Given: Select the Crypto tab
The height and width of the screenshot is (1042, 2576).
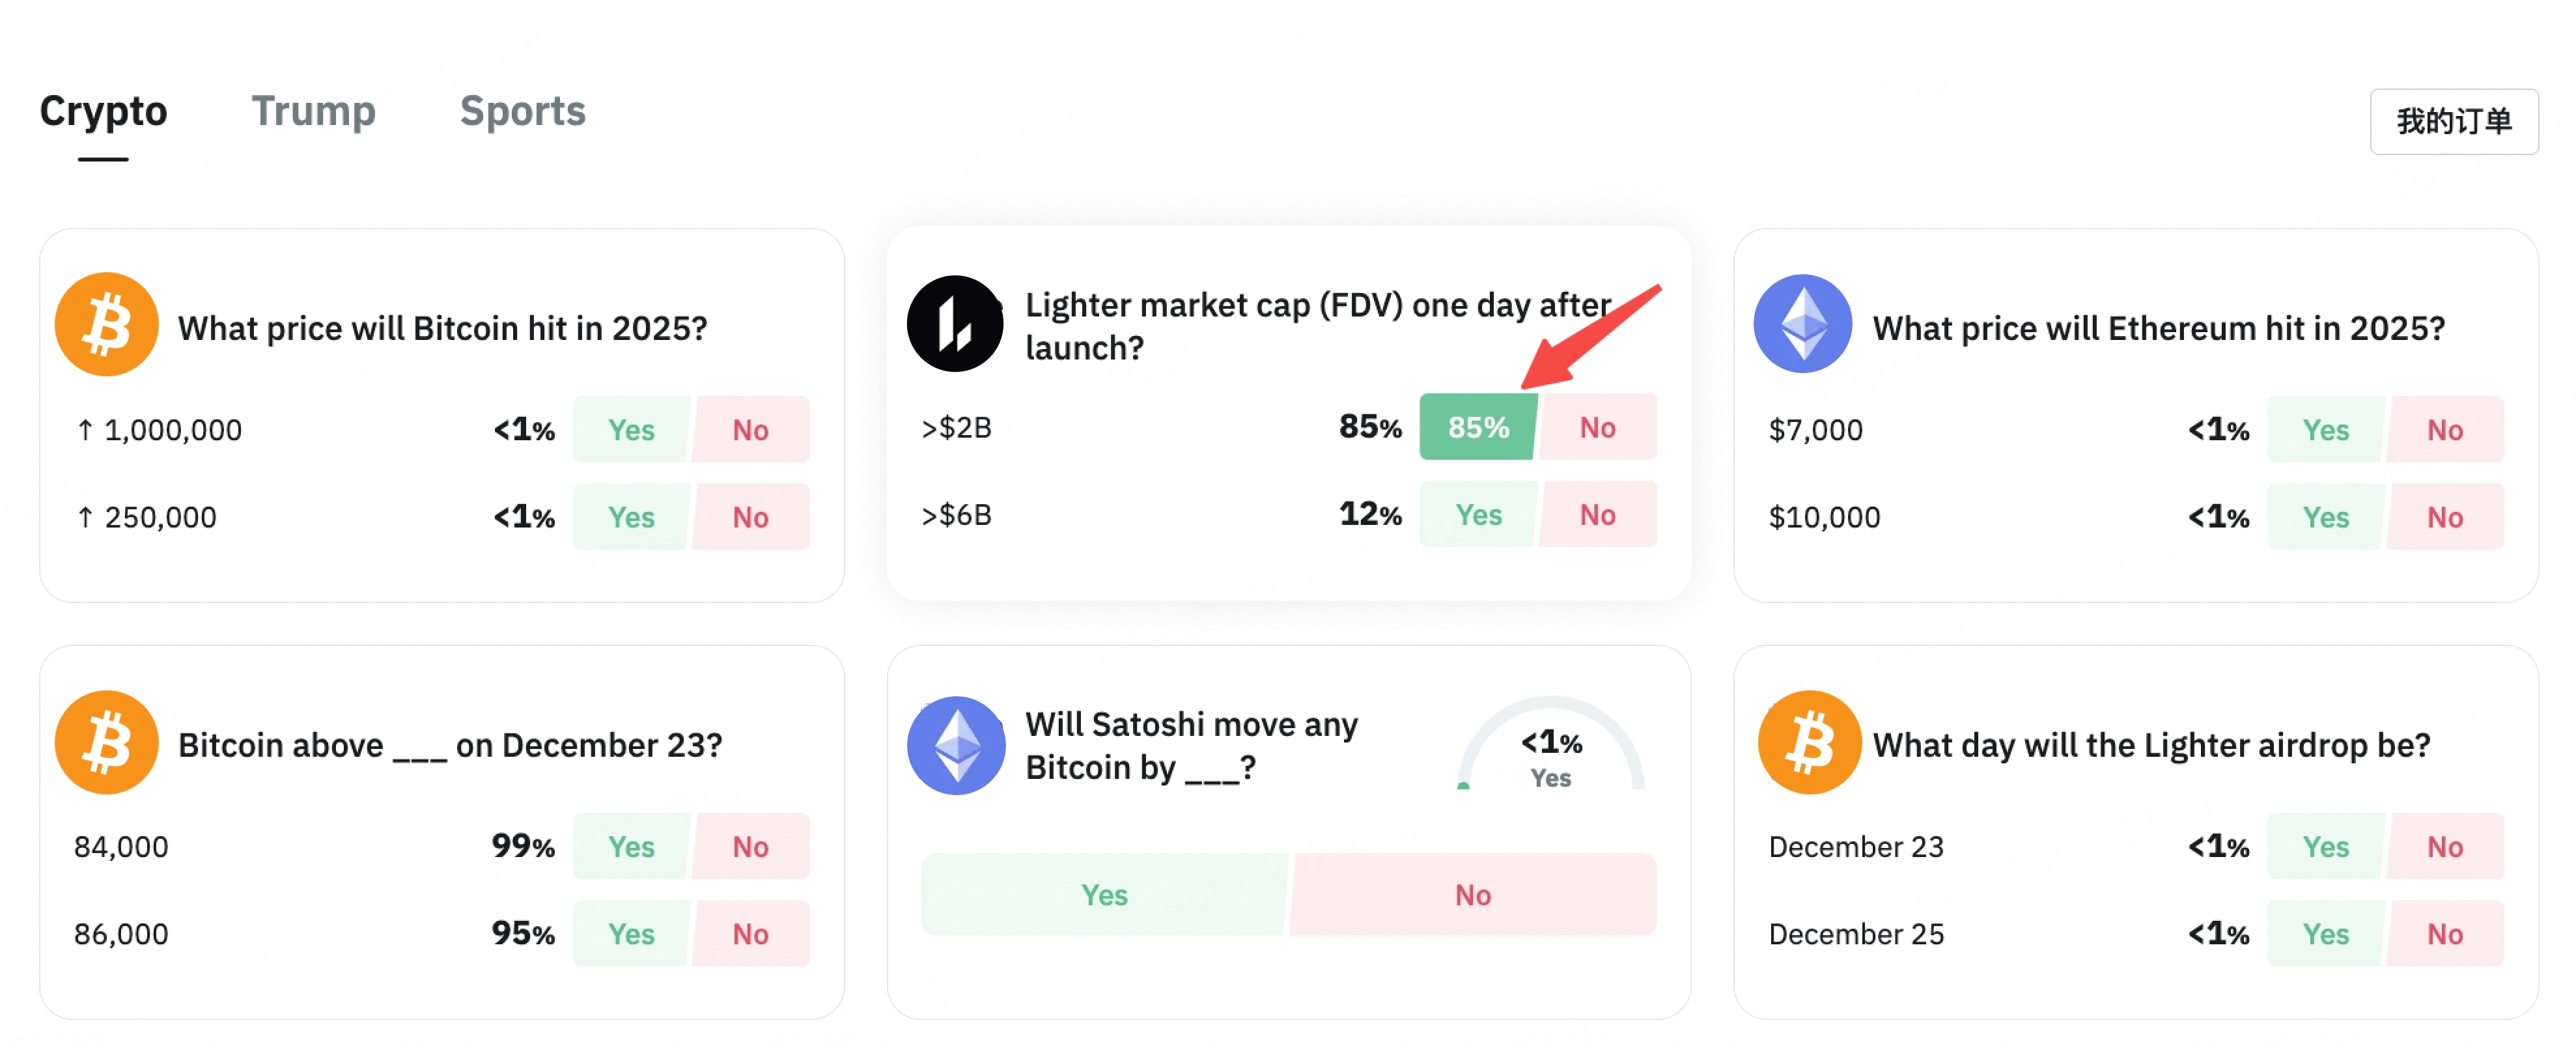Looking at the screenshot, I should (103, 111).
